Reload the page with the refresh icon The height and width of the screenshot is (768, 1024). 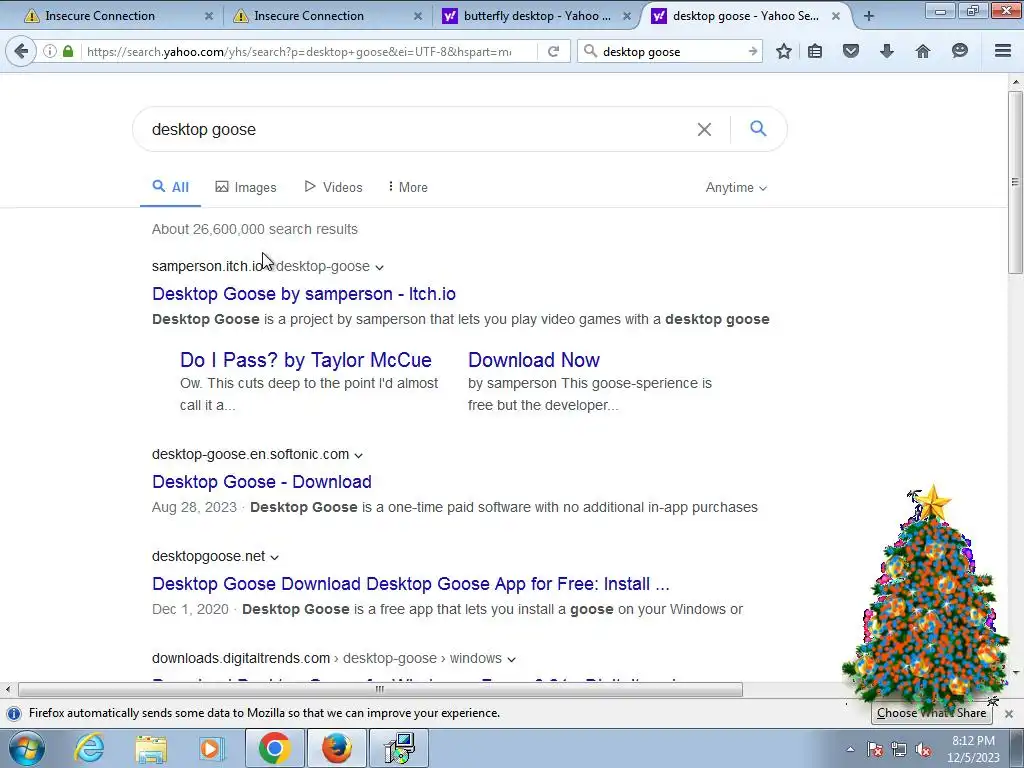tap(554, 51)
